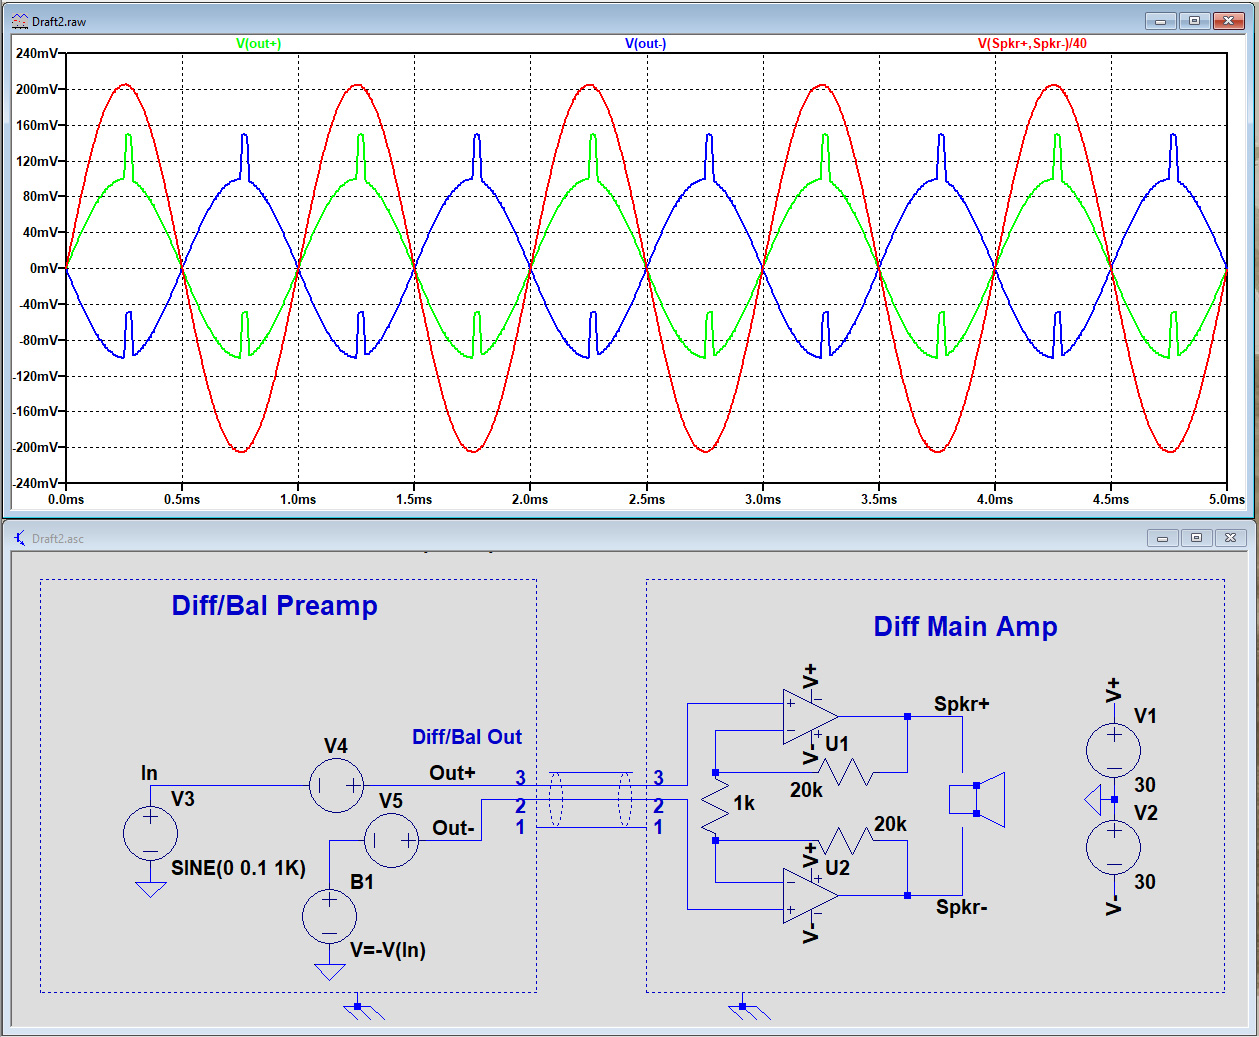Click the V(Spkr+,Spkr-)/40 red trace label

coord(1032,44)
